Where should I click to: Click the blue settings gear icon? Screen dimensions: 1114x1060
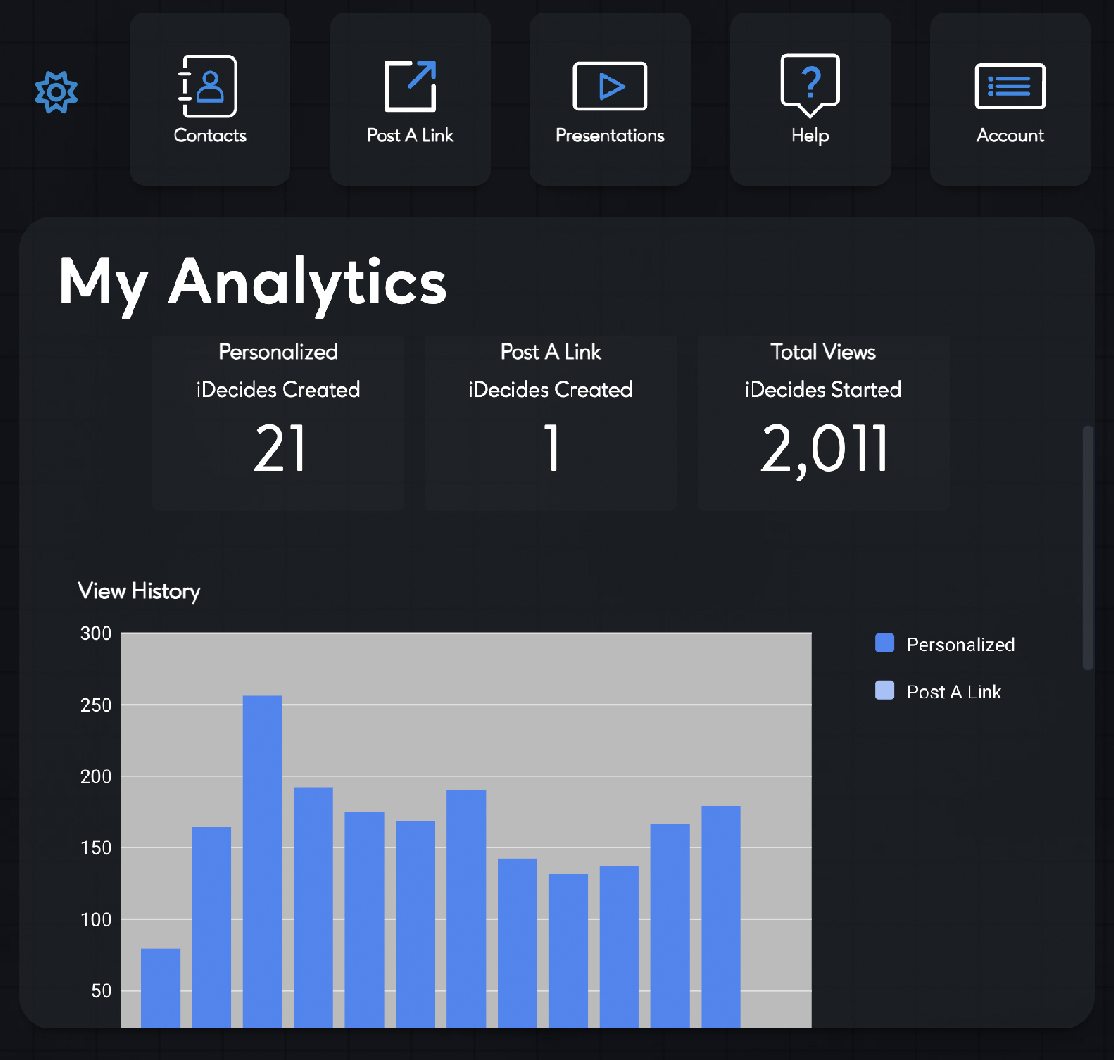[56, 92]
